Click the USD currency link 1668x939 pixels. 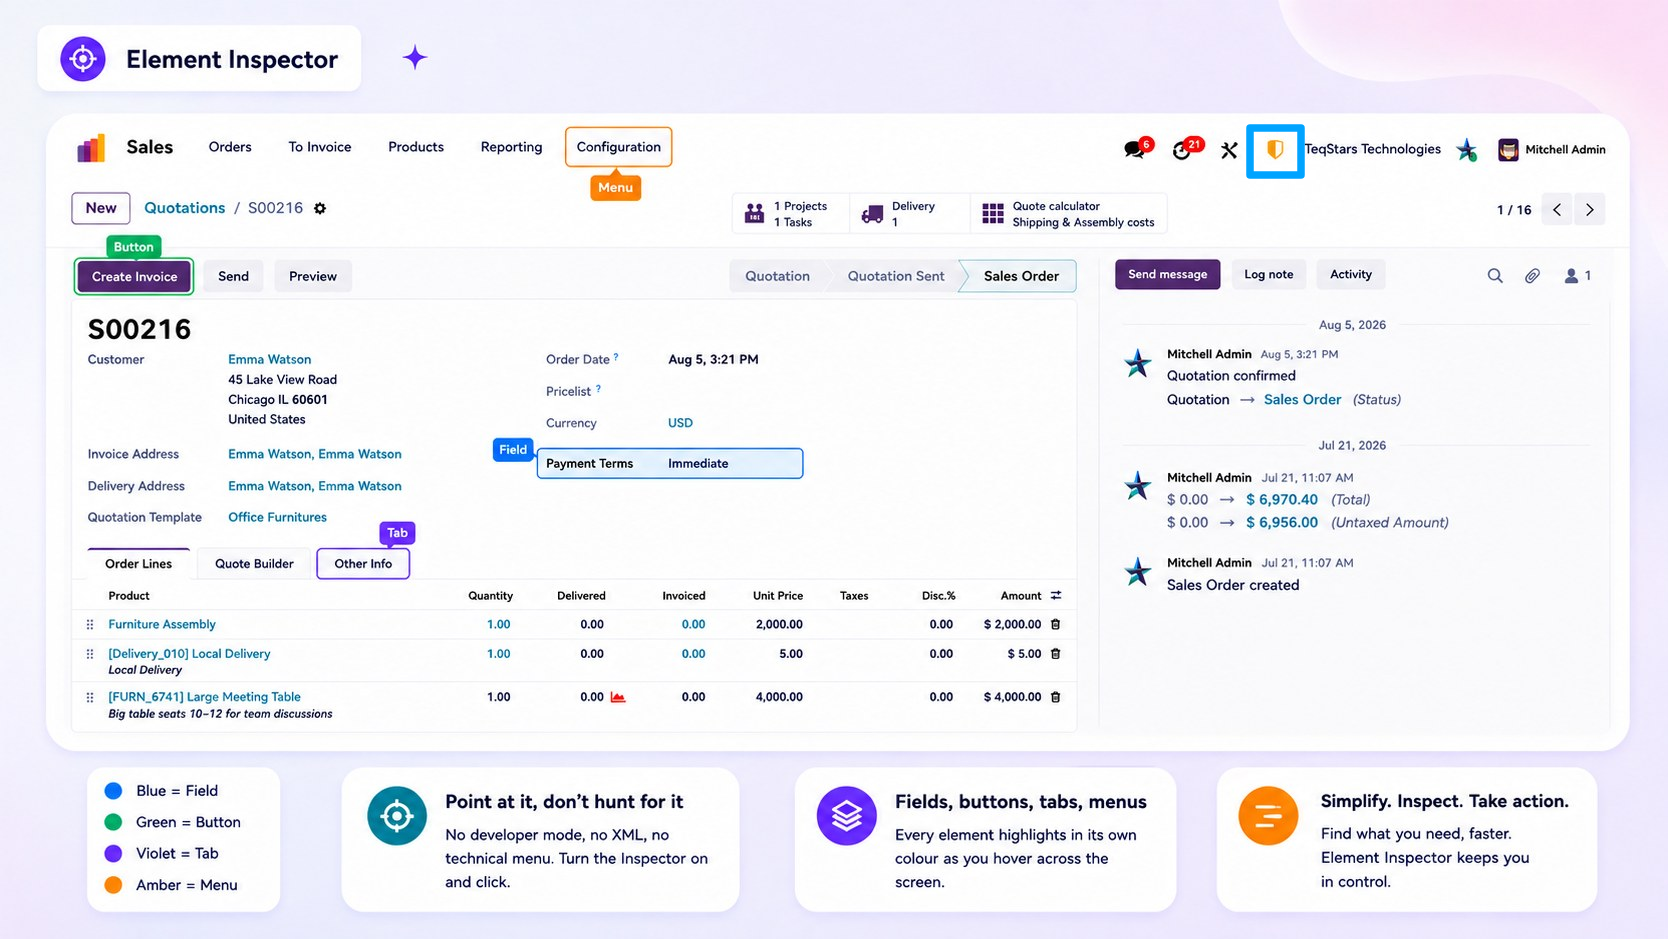(680, 424)
